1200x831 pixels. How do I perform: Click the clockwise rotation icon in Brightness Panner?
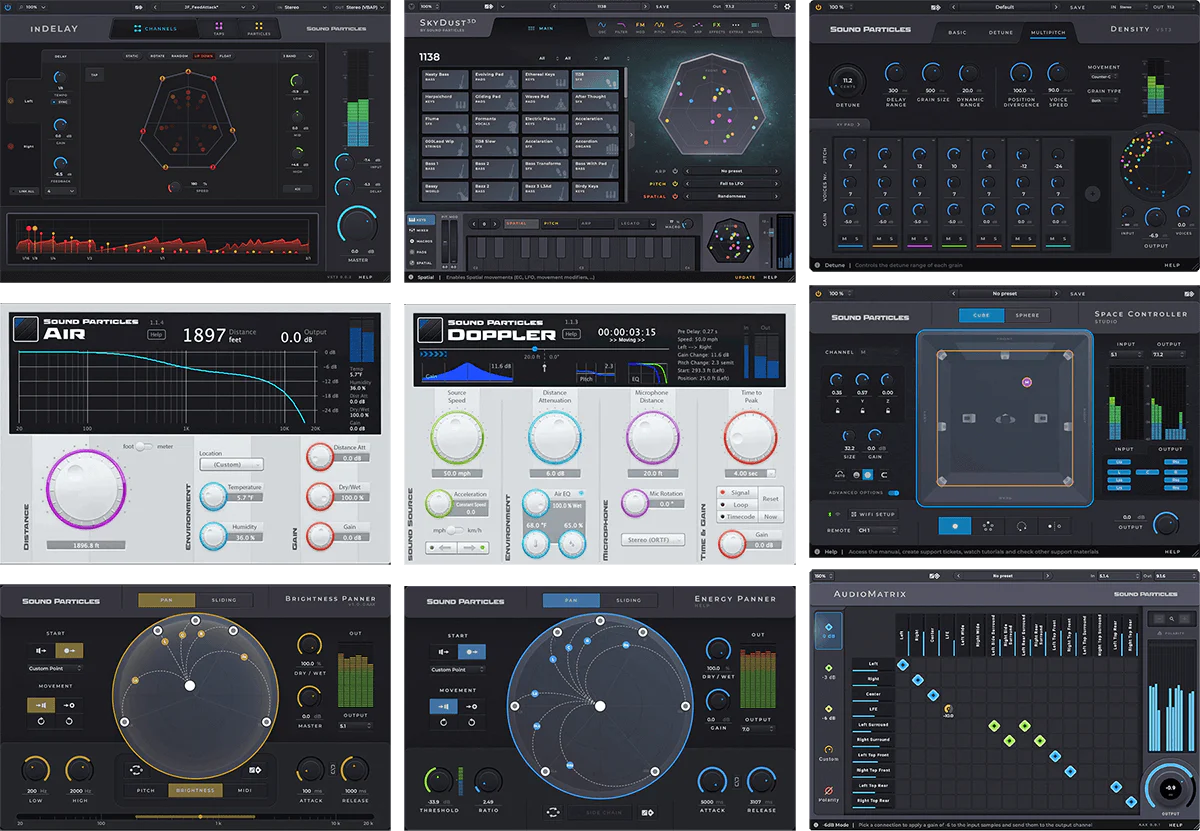[x=42, y=720]
